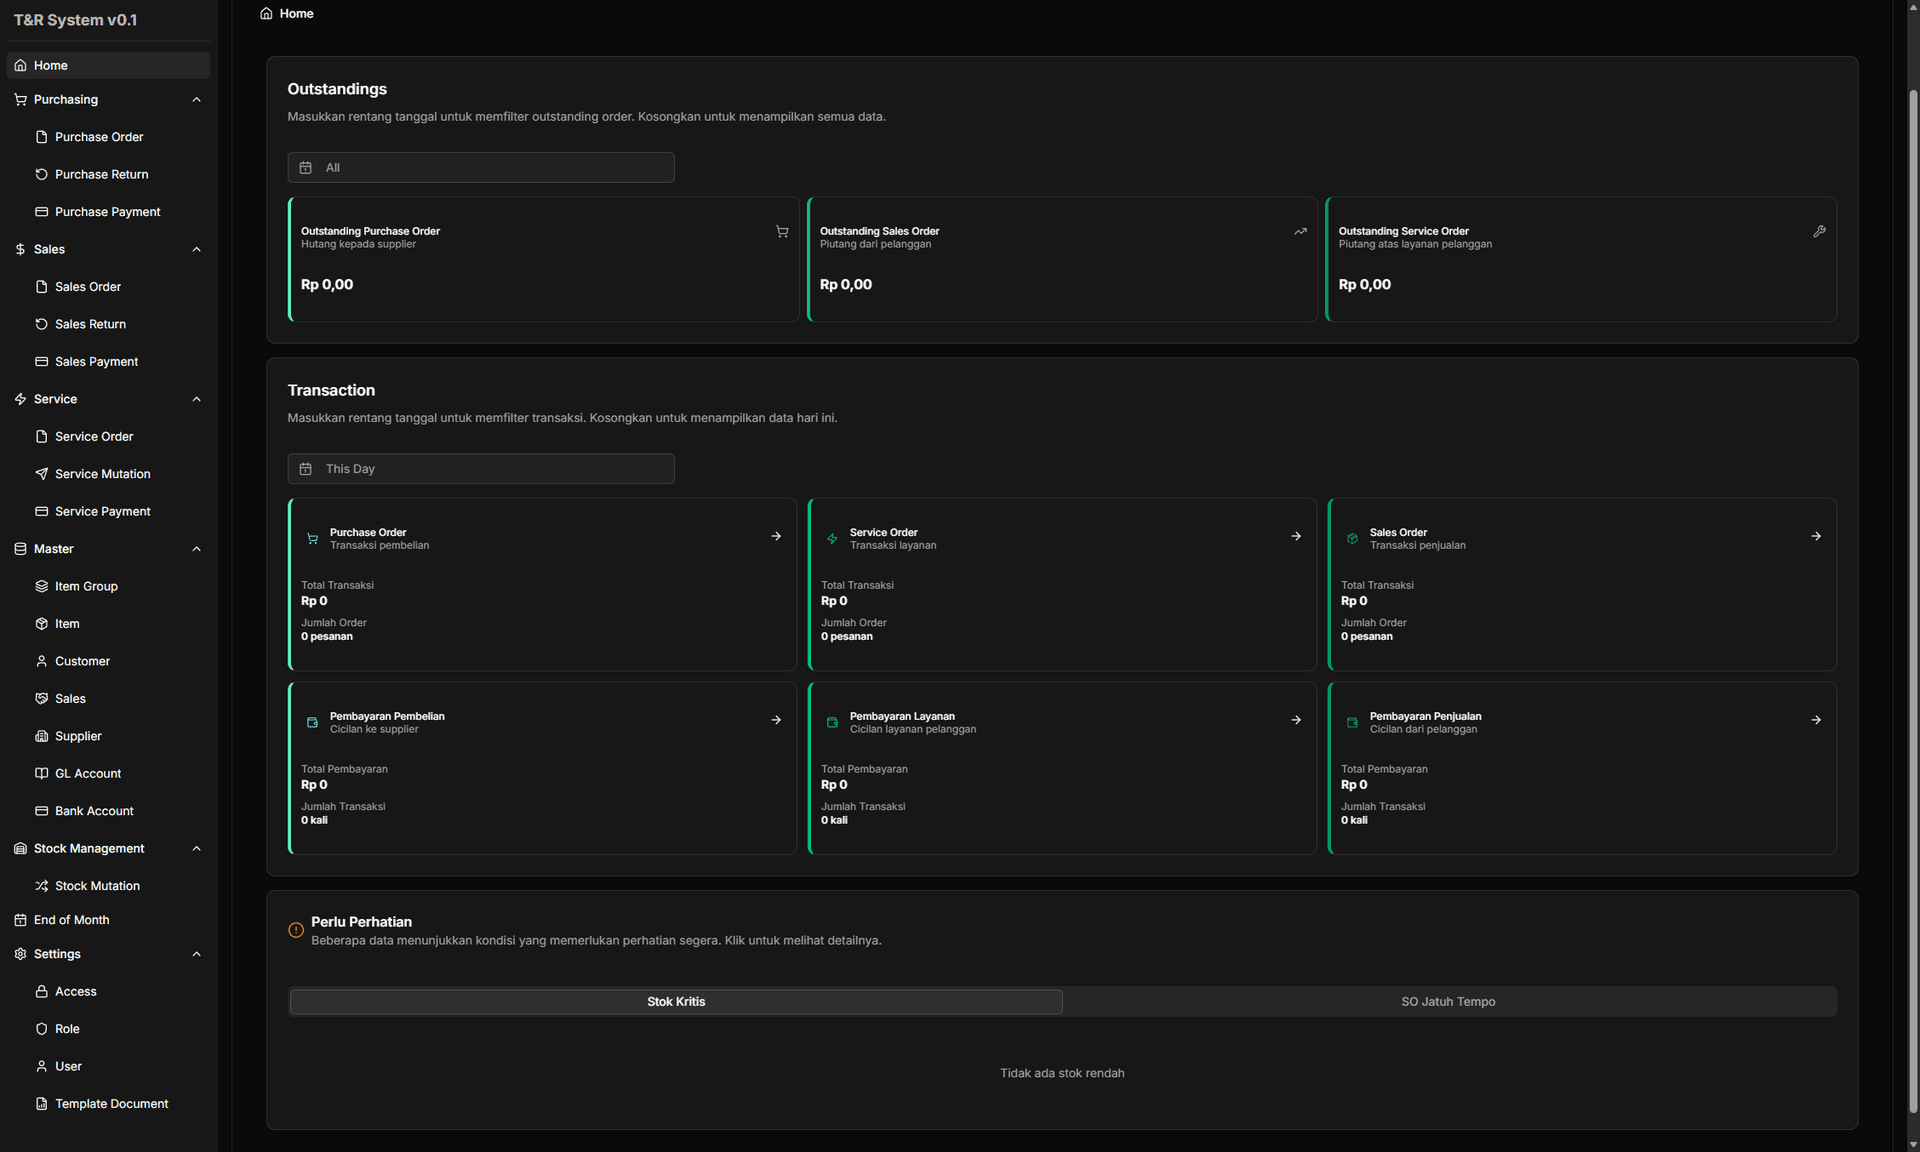Click the page vertical scrollbar

click(x=1913, y=600)
